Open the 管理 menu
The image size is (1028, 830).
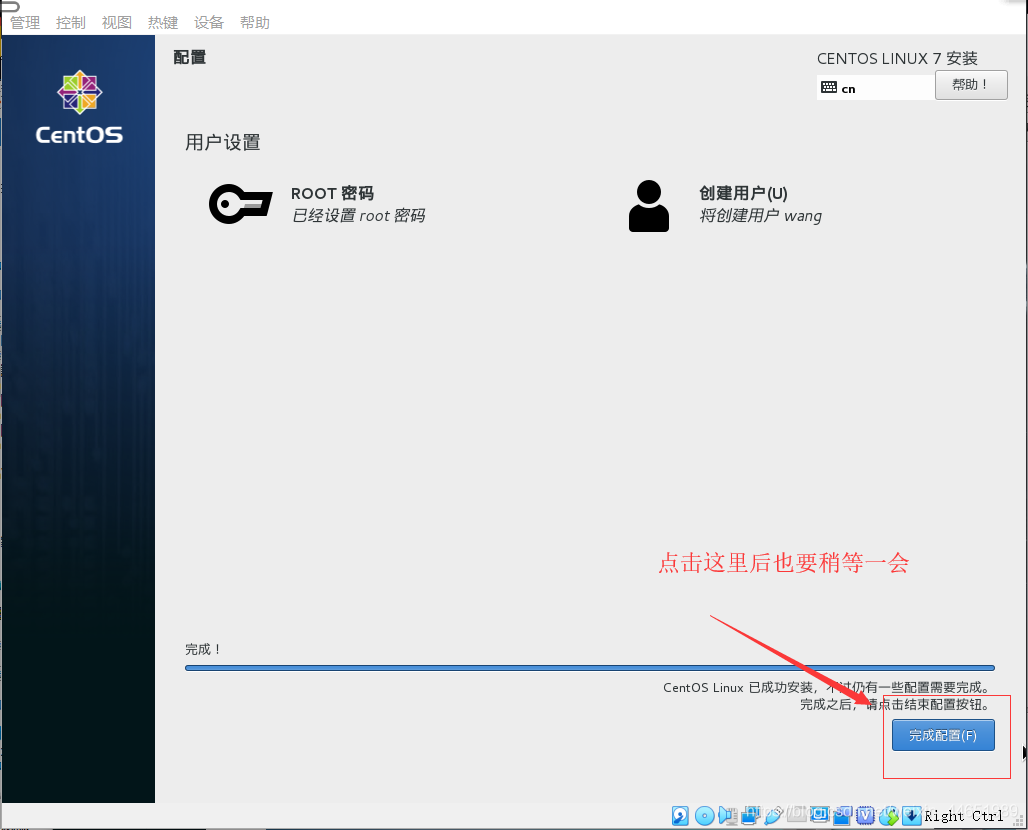(x=25, y=22)
